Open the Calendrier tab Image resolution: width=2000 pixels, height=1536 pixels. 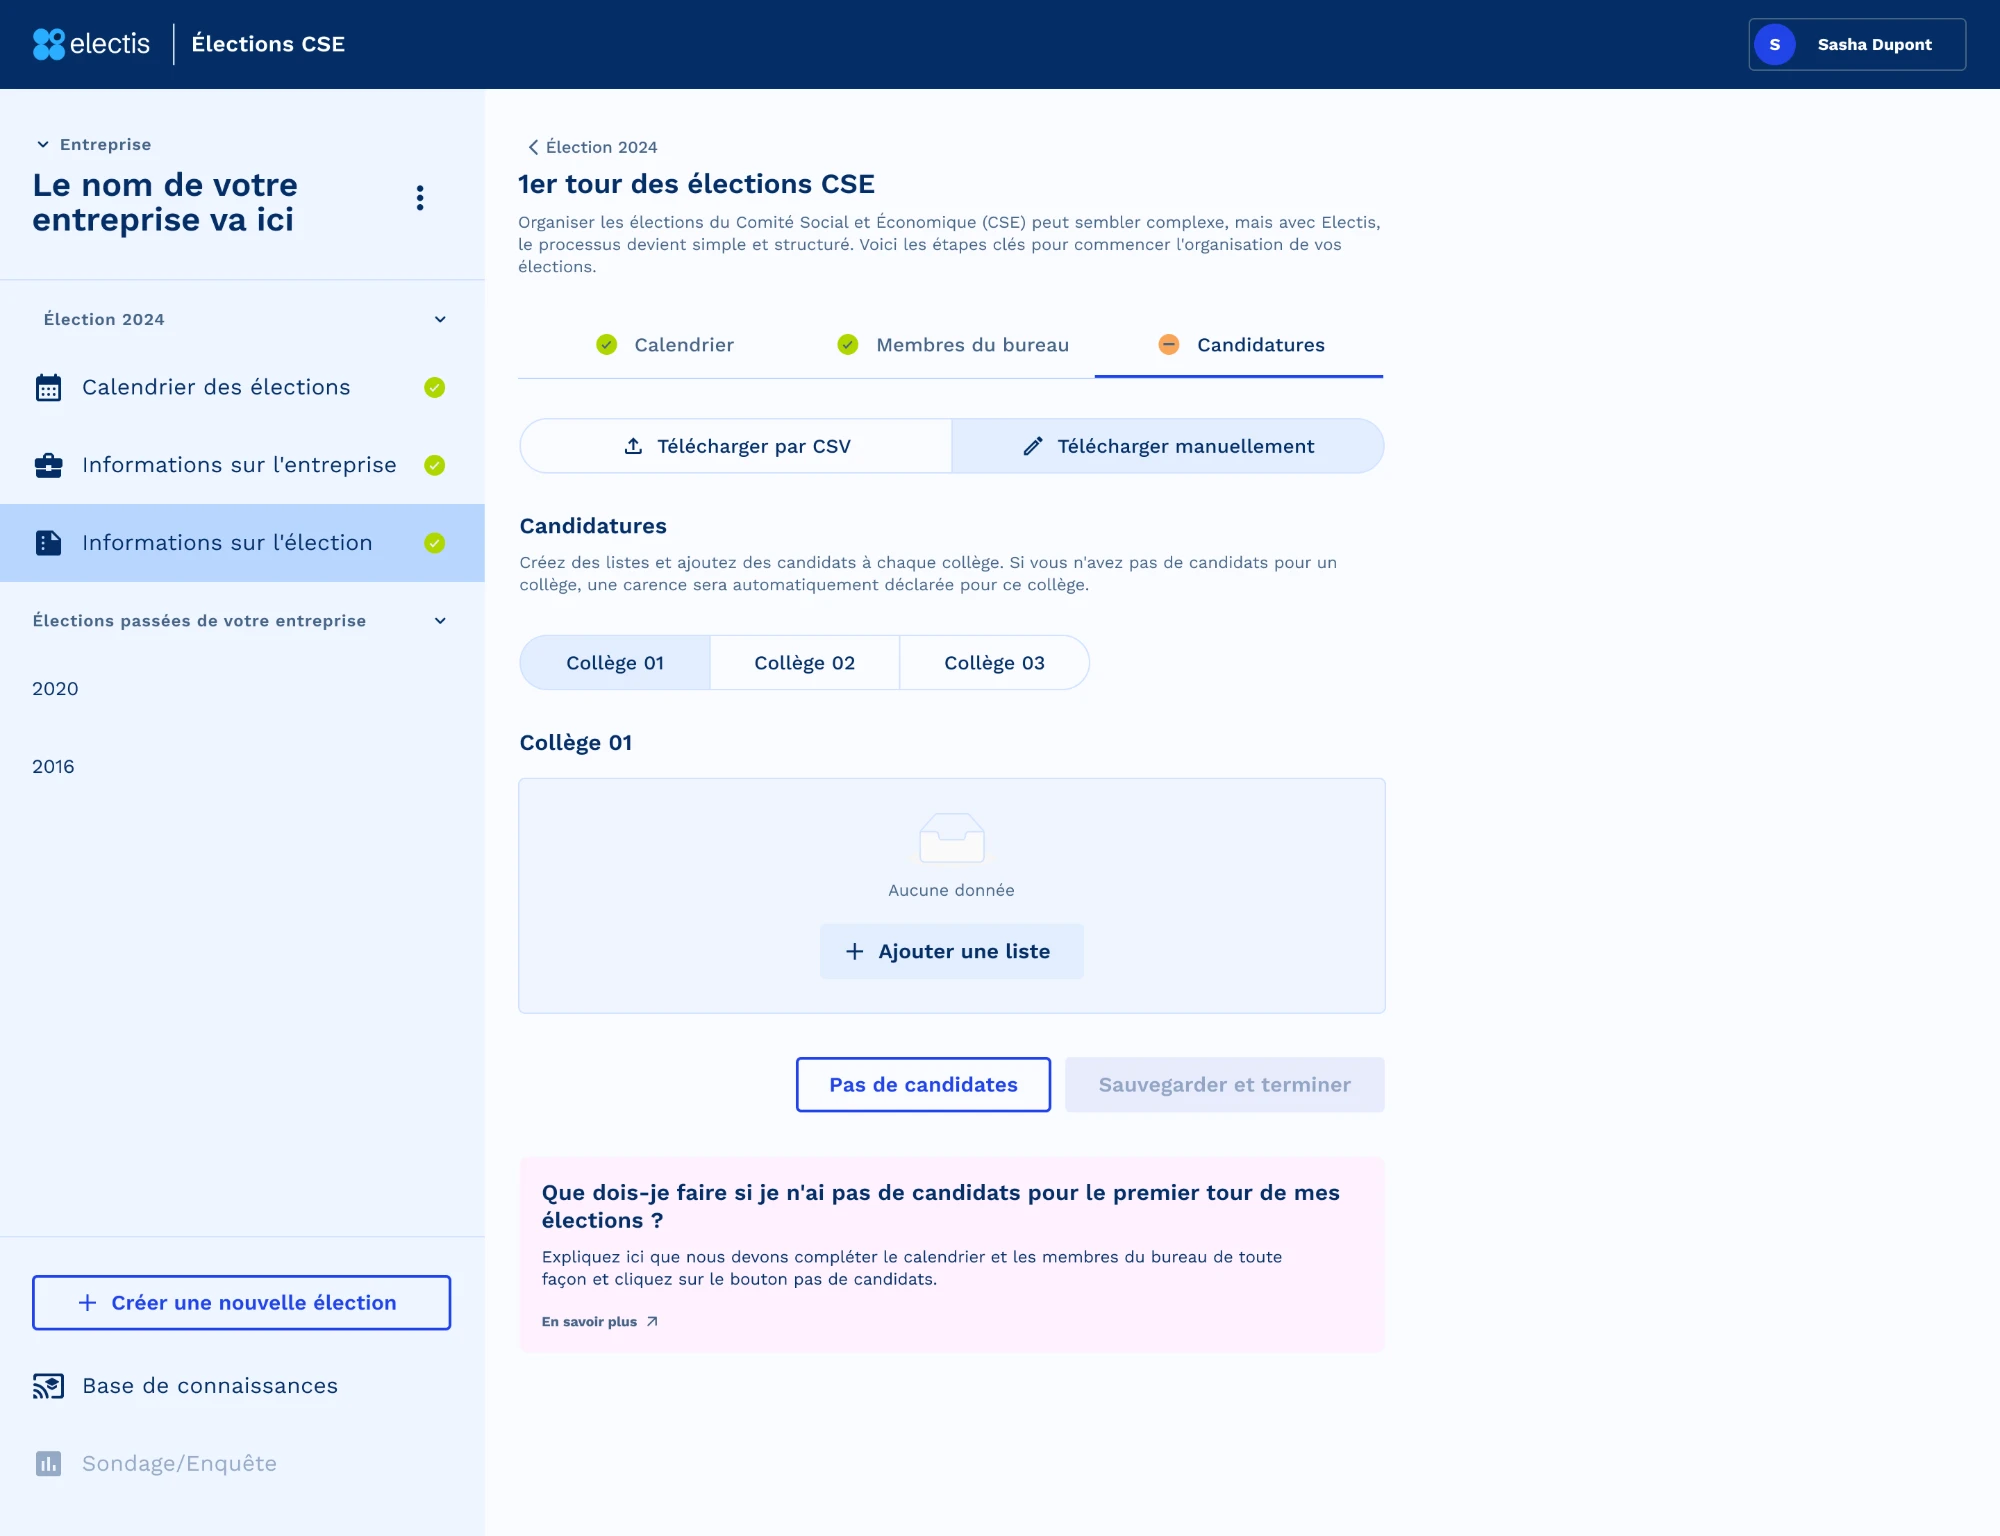click(665, 345)
